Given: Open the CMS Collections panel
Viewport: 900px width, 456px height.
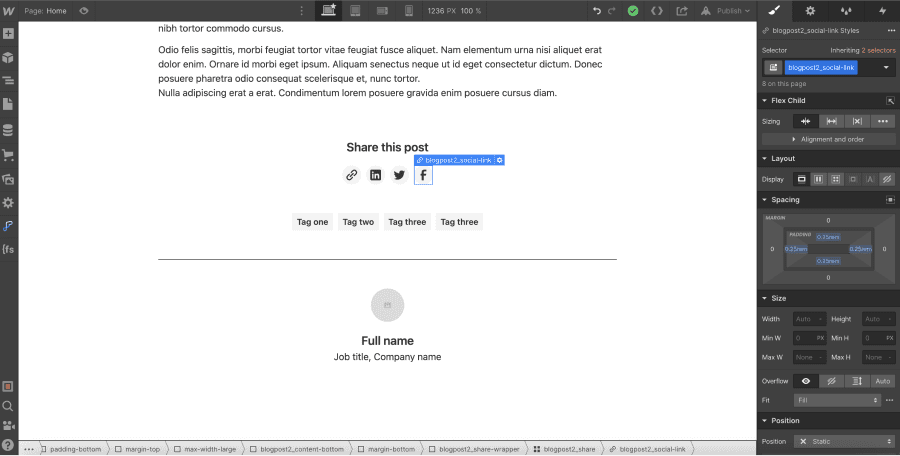Looking at the screenshot, I should 8,130.
